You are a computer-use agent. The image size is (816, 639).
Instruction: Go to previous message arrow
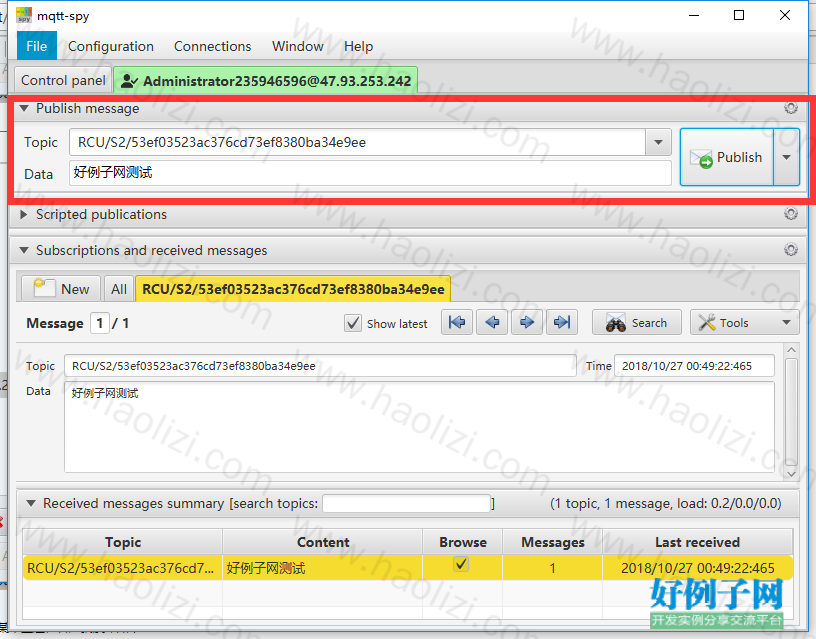(x=492, y=323)
